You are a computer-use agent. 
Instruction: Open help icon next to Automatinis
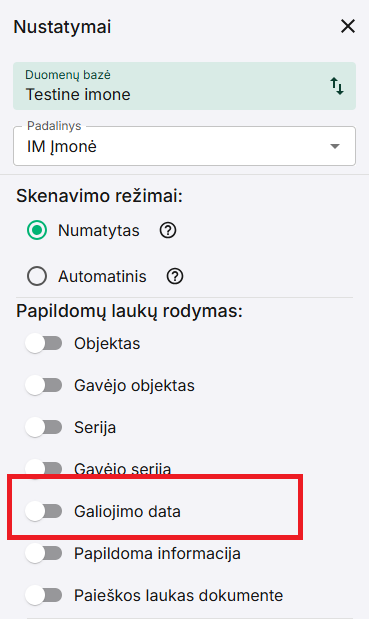pyautogui.click(x=175, y=276)
